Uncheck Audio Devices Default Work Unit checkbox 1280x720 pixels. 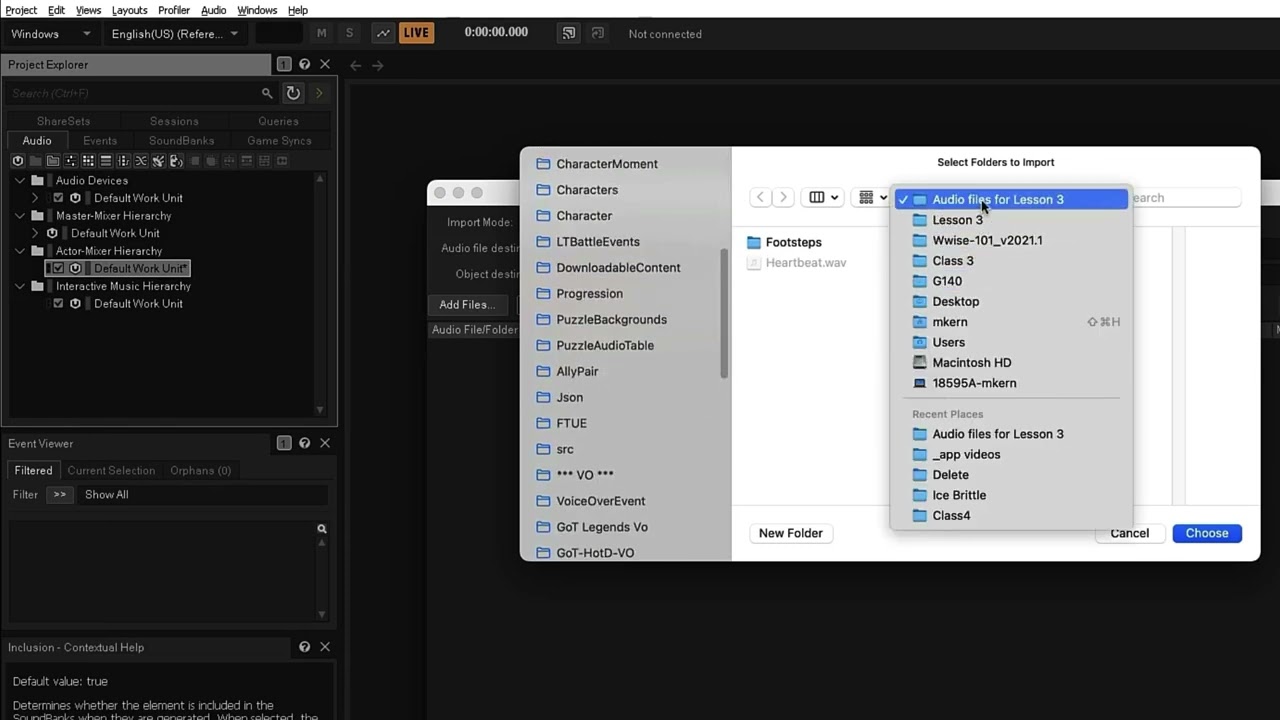58,198
